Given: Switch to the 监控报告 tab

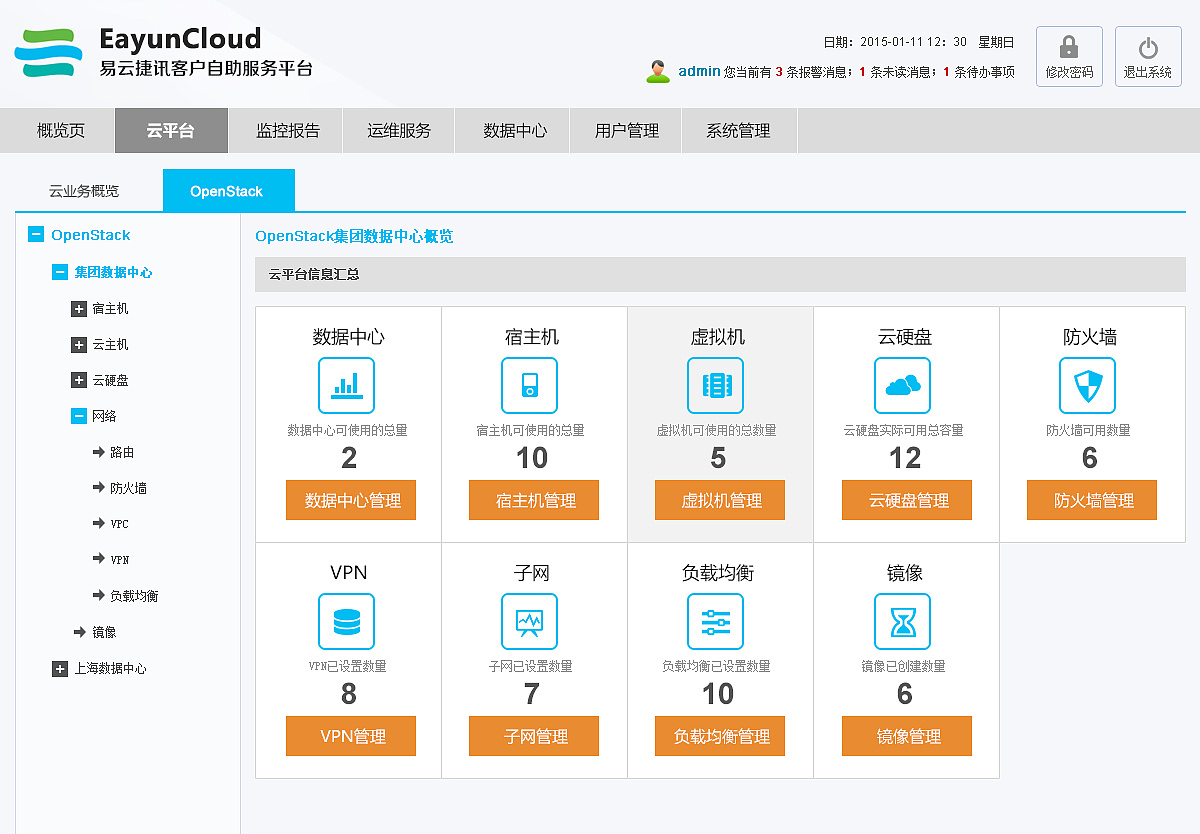Looking at the screenshot, I should point(286,130).
